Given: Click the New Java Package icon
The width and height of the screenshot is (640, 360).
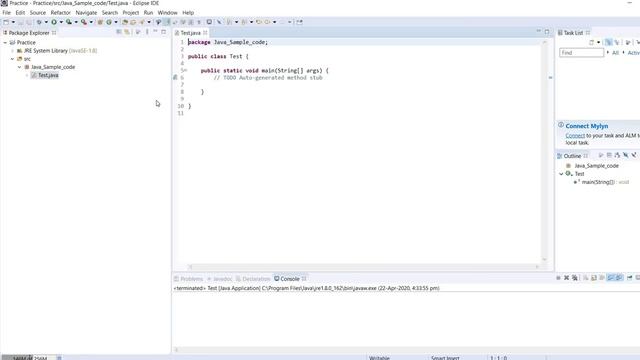Looking at the screenshot, I should pos(100,22).
